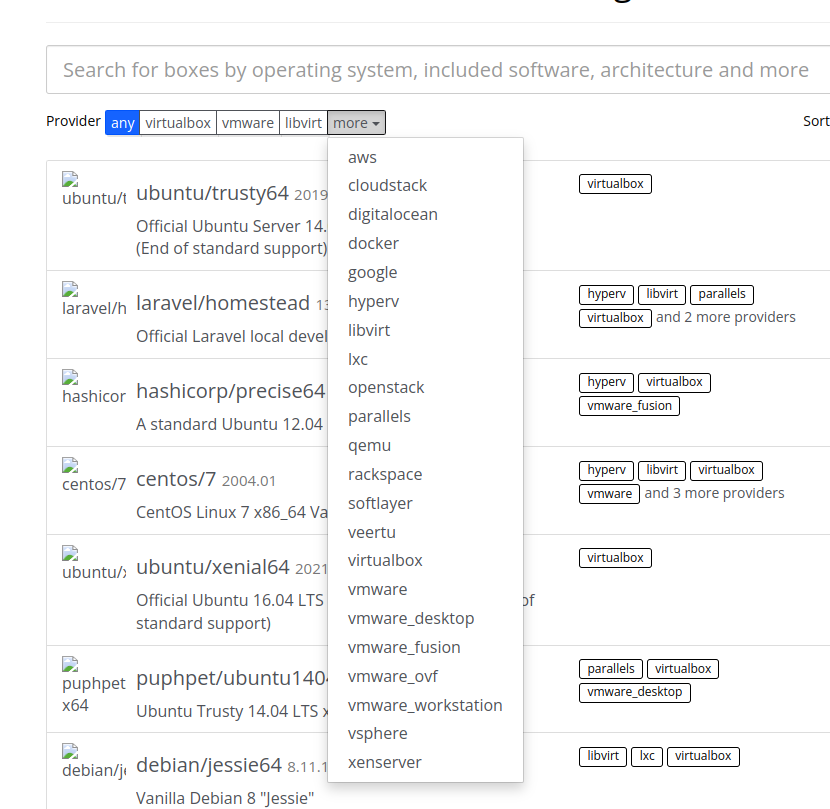This screenshot has width=830, height=809.
Task: Click libvirt badge on laravel/homestead row
Action: point(662,294)
